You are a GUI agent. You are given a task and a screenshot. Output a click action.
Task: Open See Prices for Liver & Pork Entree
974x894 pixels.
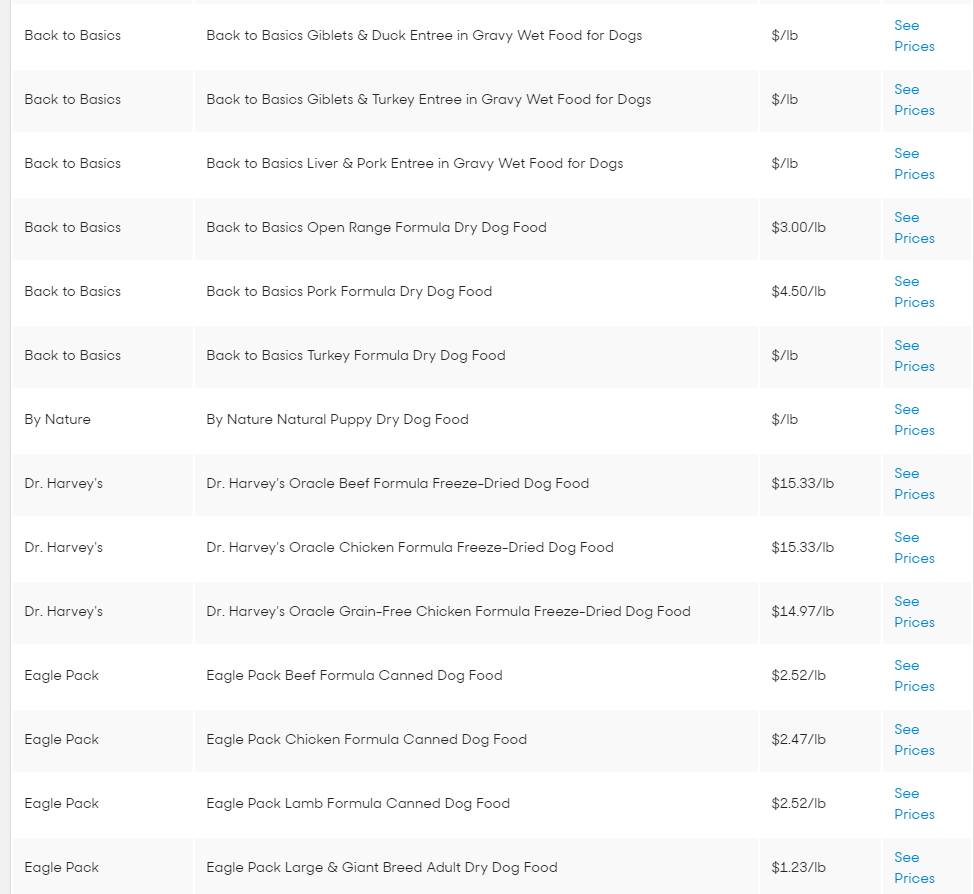click(914, 164)
